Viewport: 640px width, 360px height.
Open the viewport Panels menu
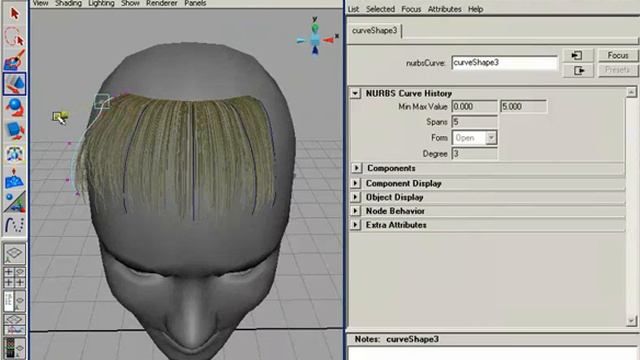pos(195,3)
